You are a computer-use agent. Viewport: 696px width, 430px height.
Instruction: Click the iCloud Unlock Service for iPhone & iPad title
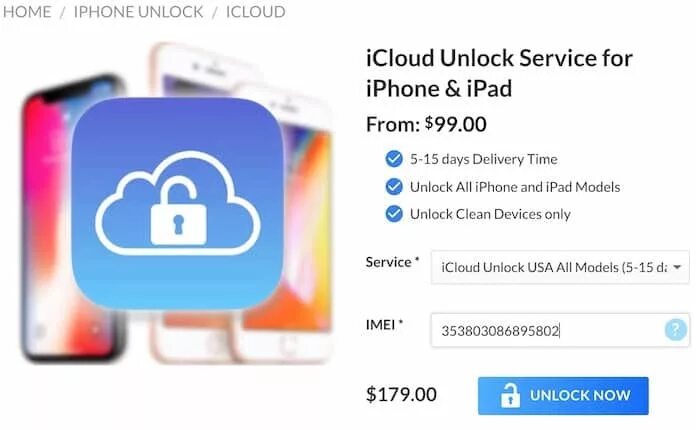(499, 73)
